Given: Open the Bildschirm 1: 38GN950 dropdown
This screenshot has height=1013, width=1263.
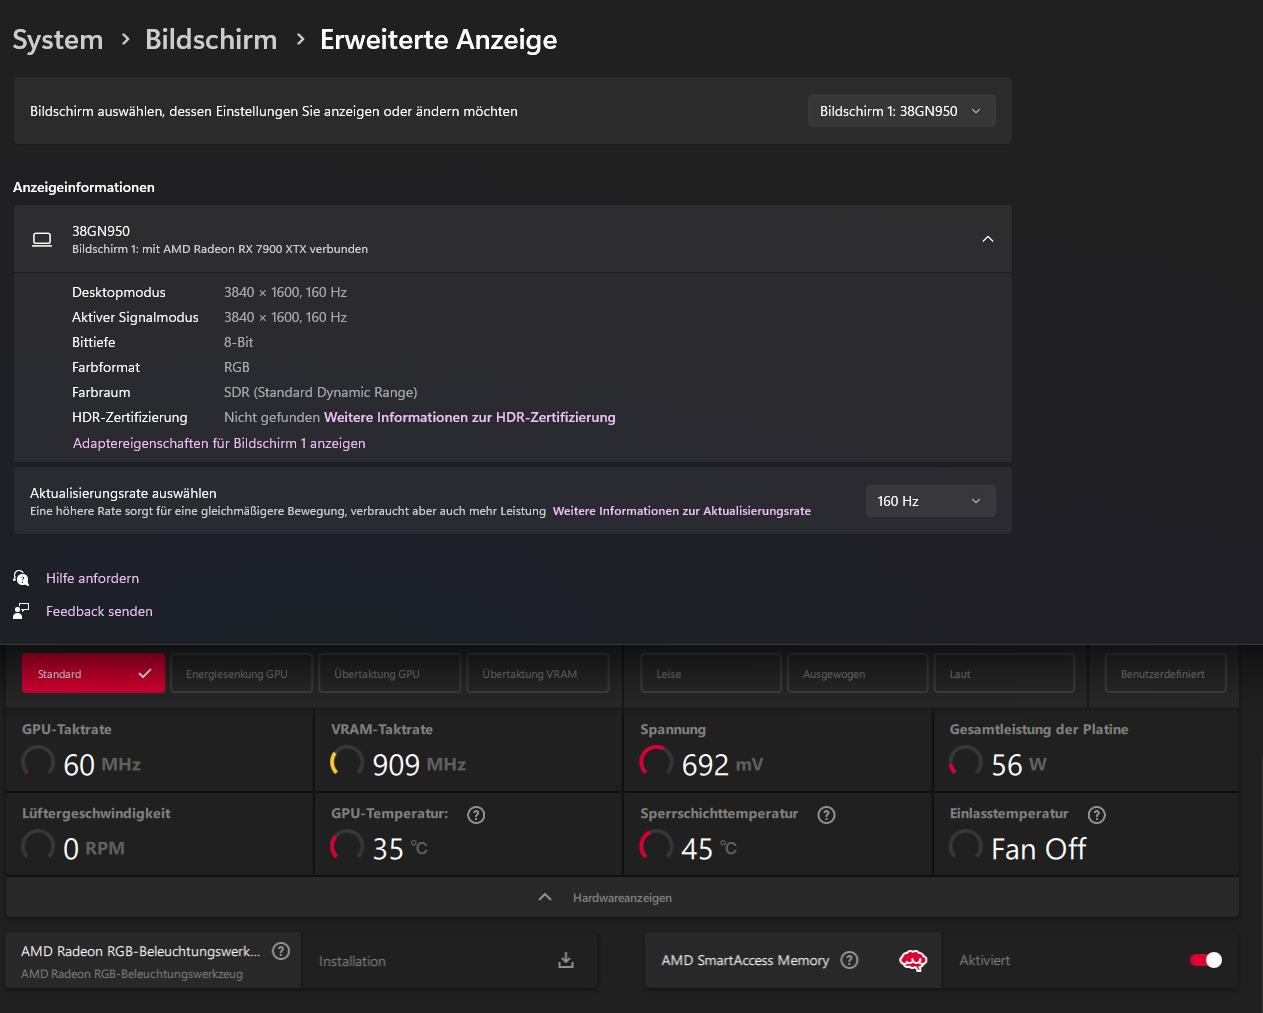Looking at the screenshot, I should tap(901, 111).
